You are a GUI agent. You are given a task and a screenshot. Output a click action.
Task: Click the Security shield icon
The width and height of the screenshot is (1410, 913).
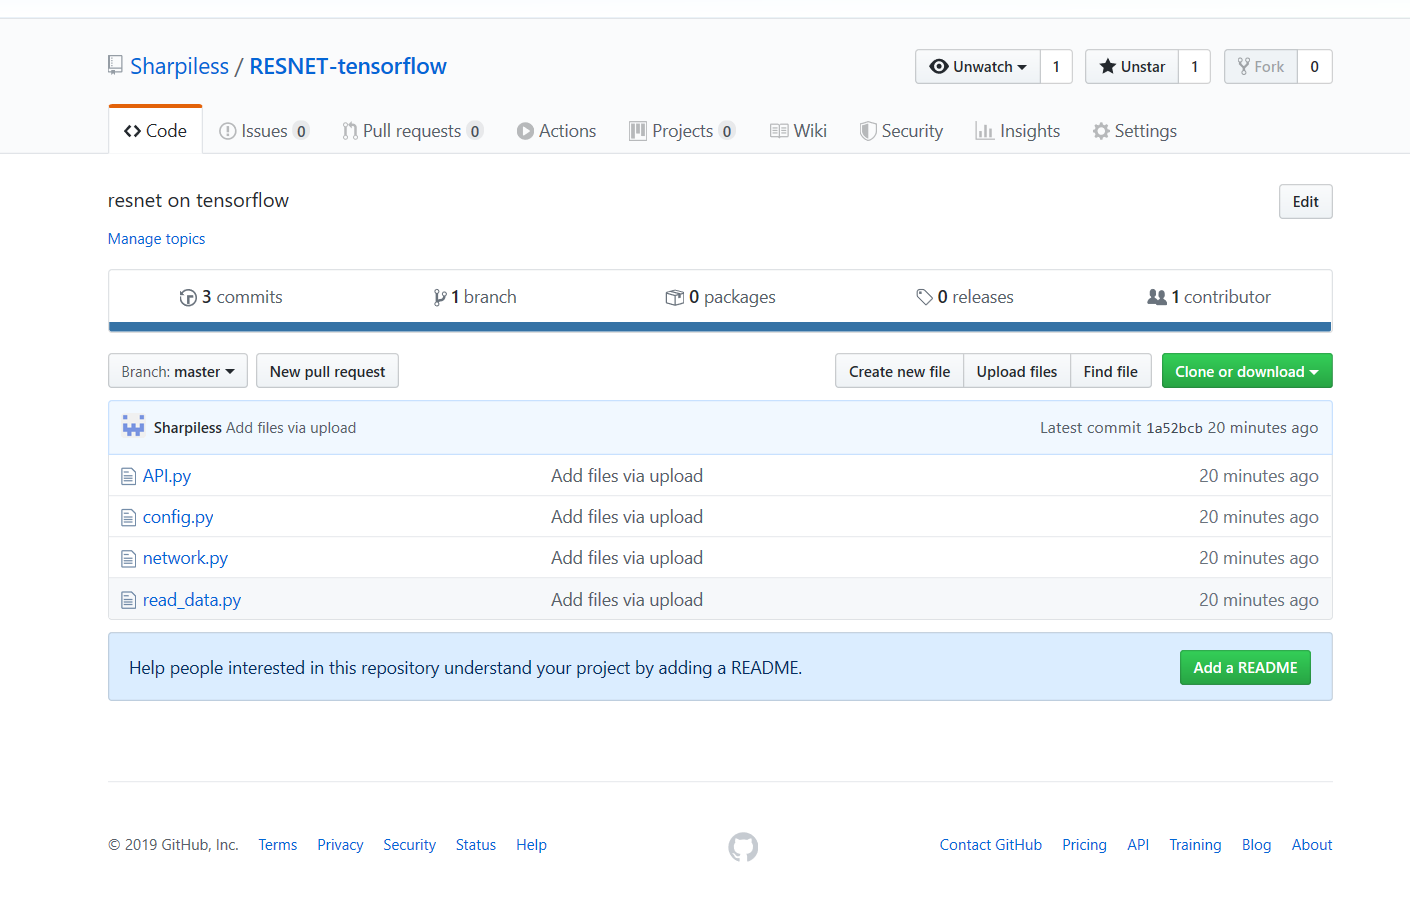(868, 131)
